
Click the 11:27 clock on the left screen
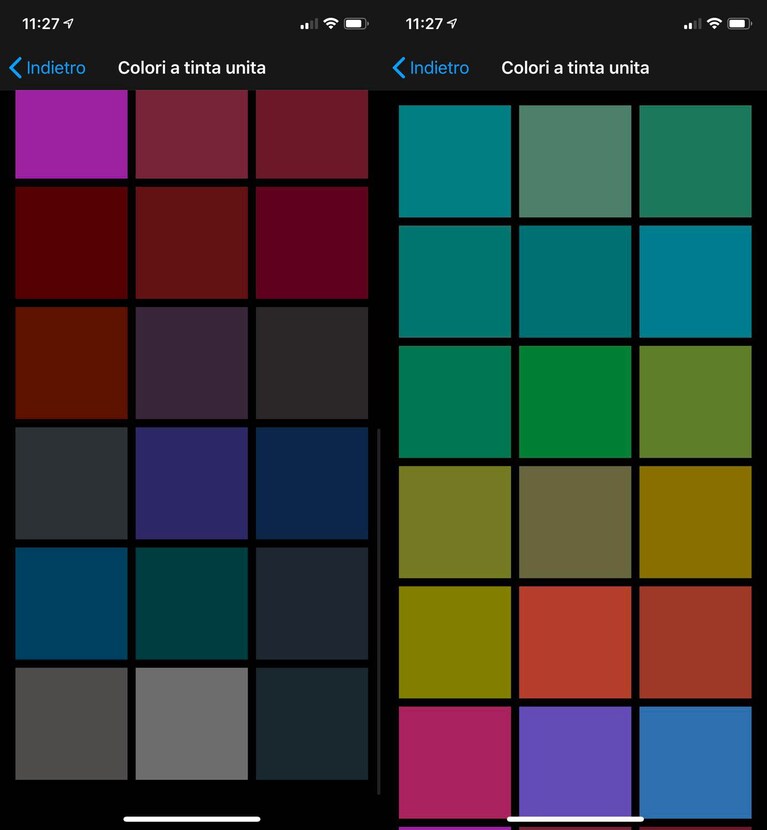pyautogui.click(x=41, y=24)
